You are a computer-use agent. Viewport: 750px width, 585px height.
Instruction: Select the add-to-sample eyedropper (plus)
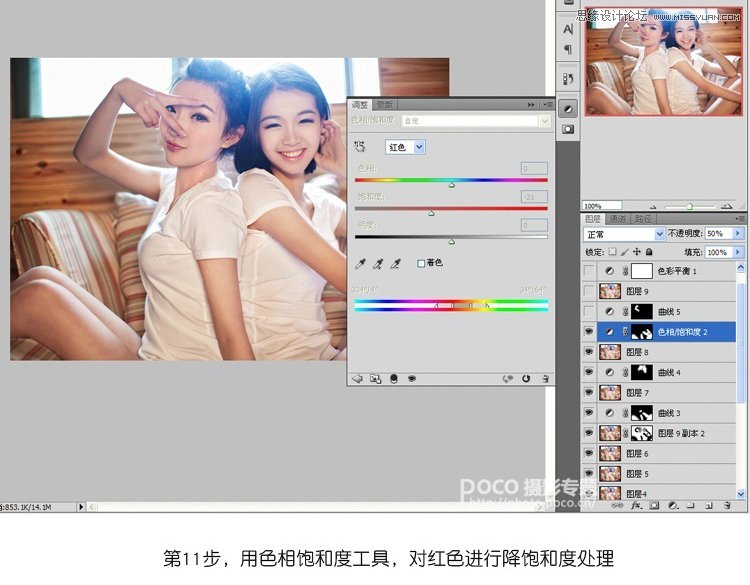click(378, 263)
